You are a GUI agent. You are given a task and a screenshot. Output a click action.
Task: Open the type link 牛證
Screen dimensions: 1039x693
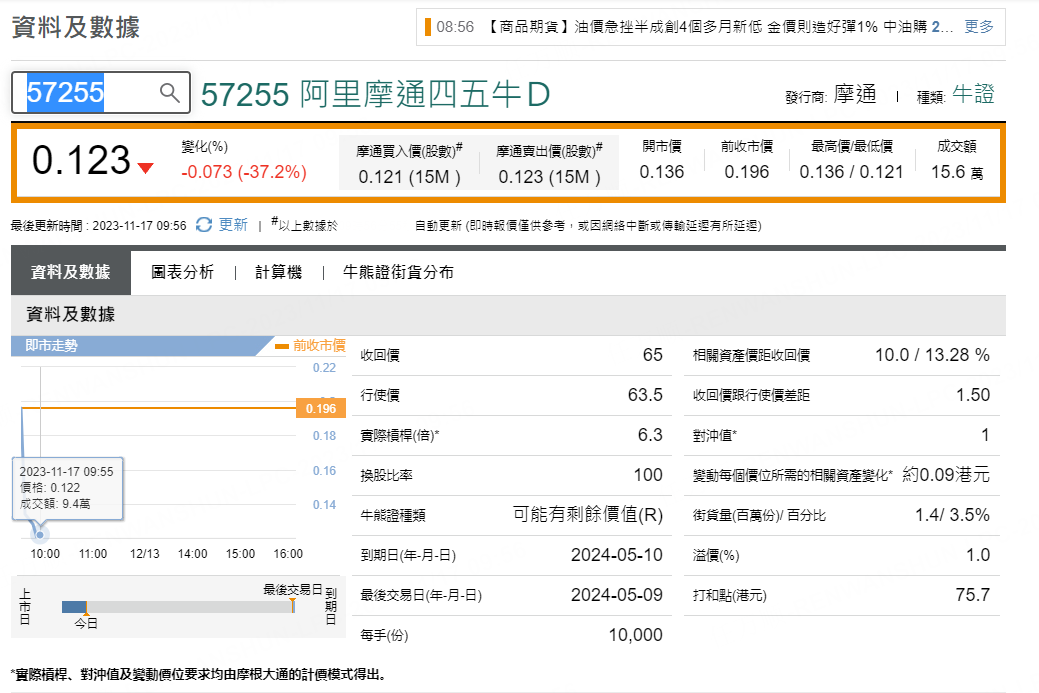973,94
